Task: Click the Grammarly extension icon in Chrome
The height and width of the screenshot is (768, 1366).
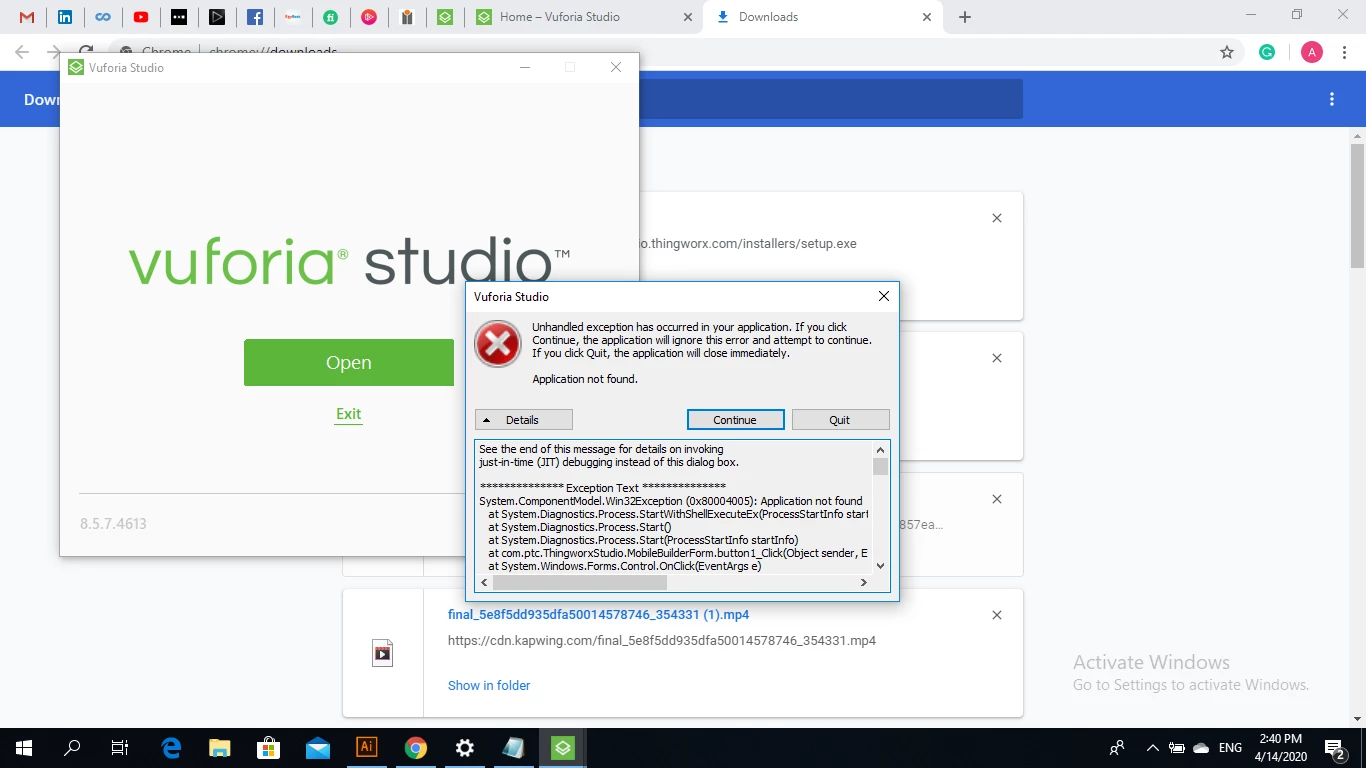Action: click(x=1267, y=52)
